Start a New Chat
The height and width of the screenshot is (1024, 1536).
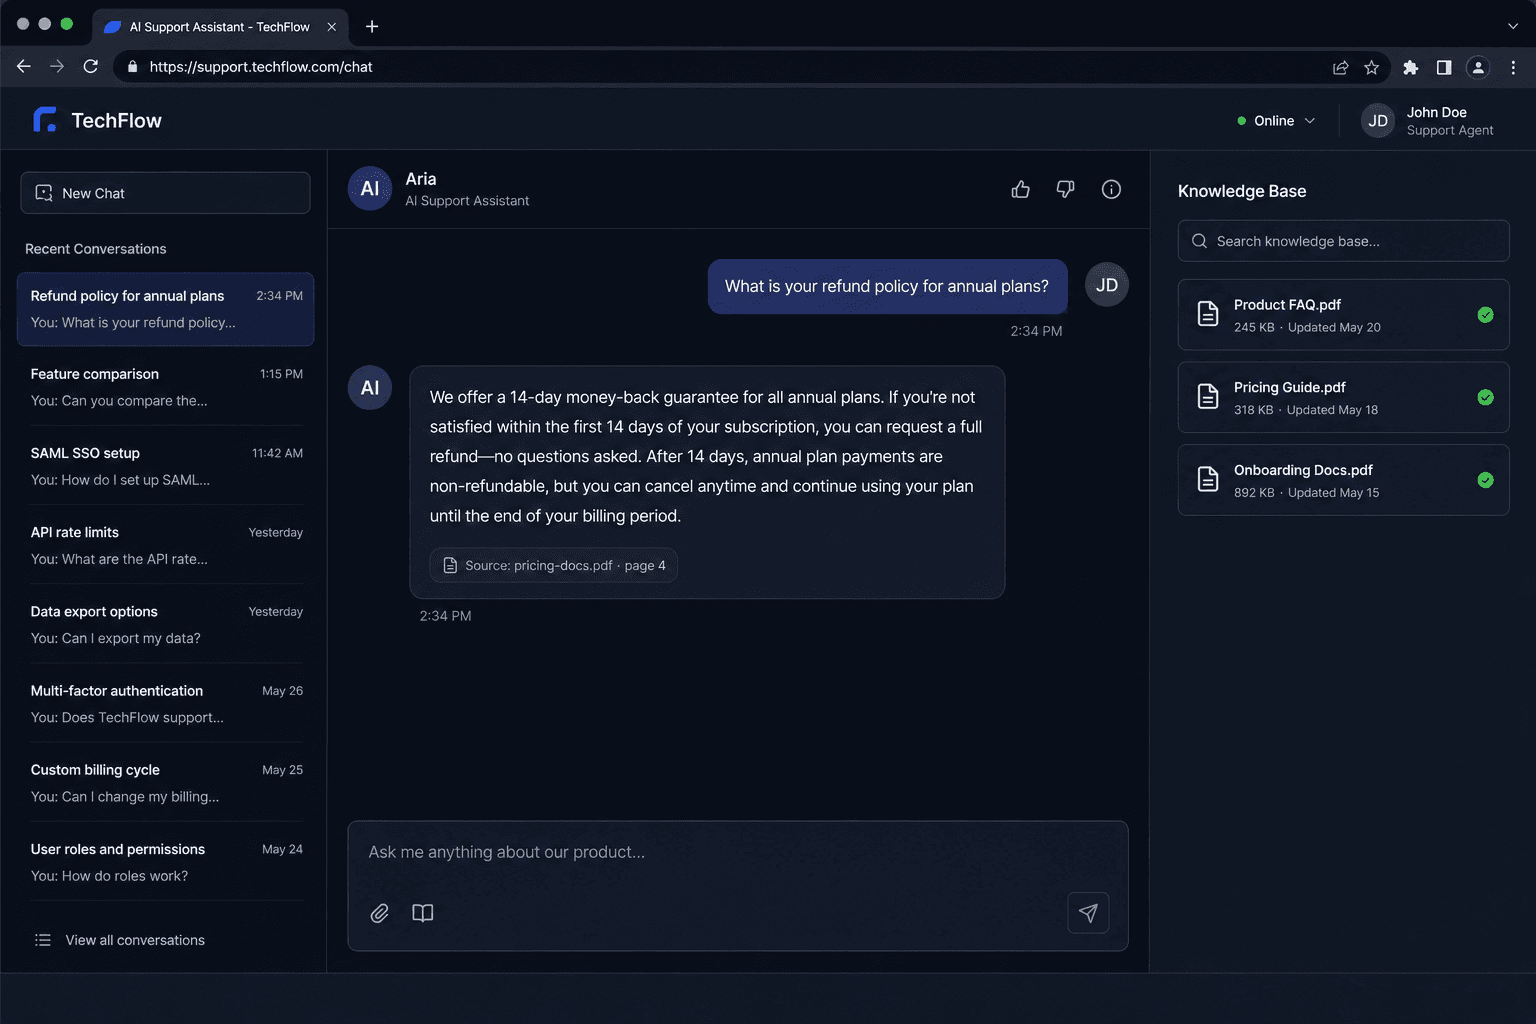click(x=166, y=193)
